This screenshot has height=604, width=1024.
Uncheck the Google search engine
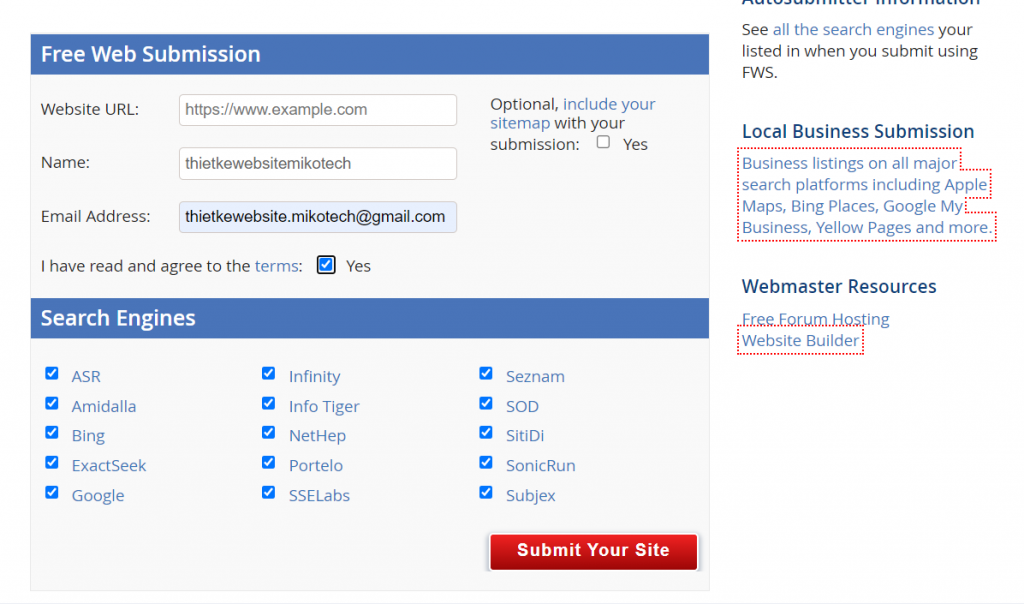point(51,492)
